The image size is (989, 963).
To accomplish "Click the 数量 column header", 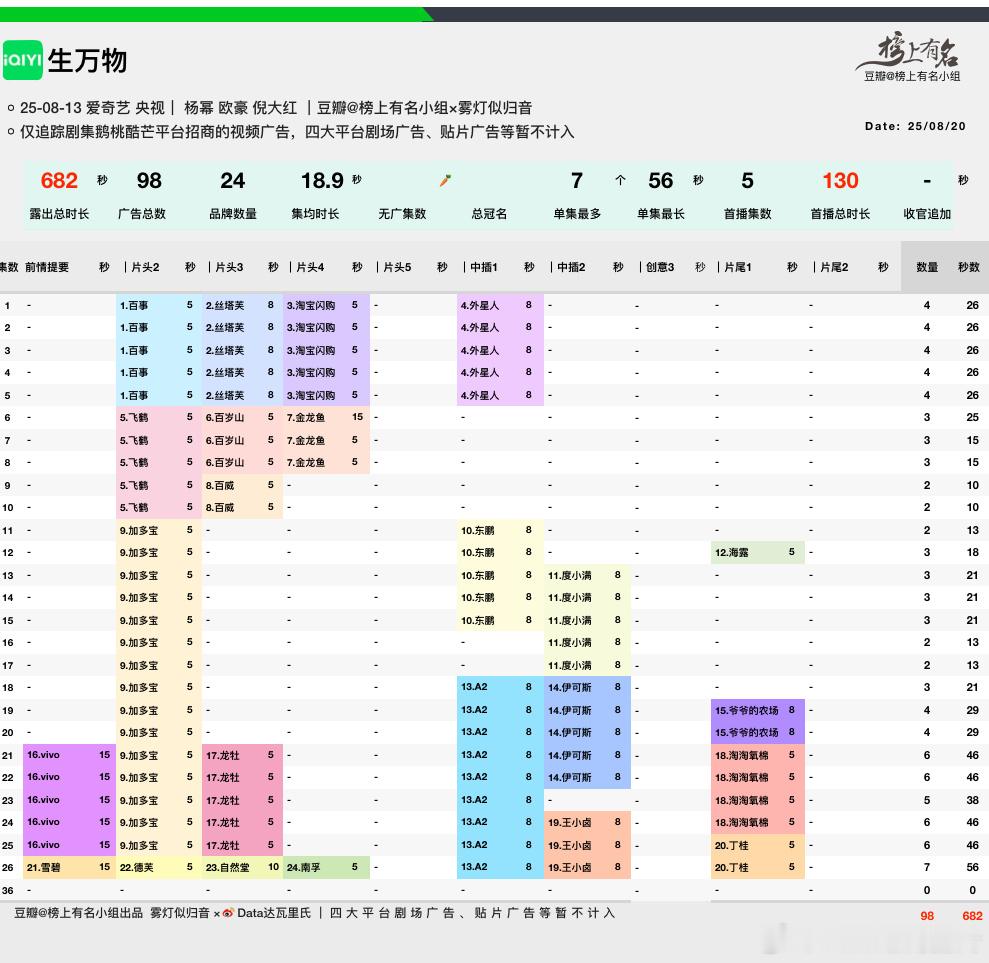I will 927,267.
